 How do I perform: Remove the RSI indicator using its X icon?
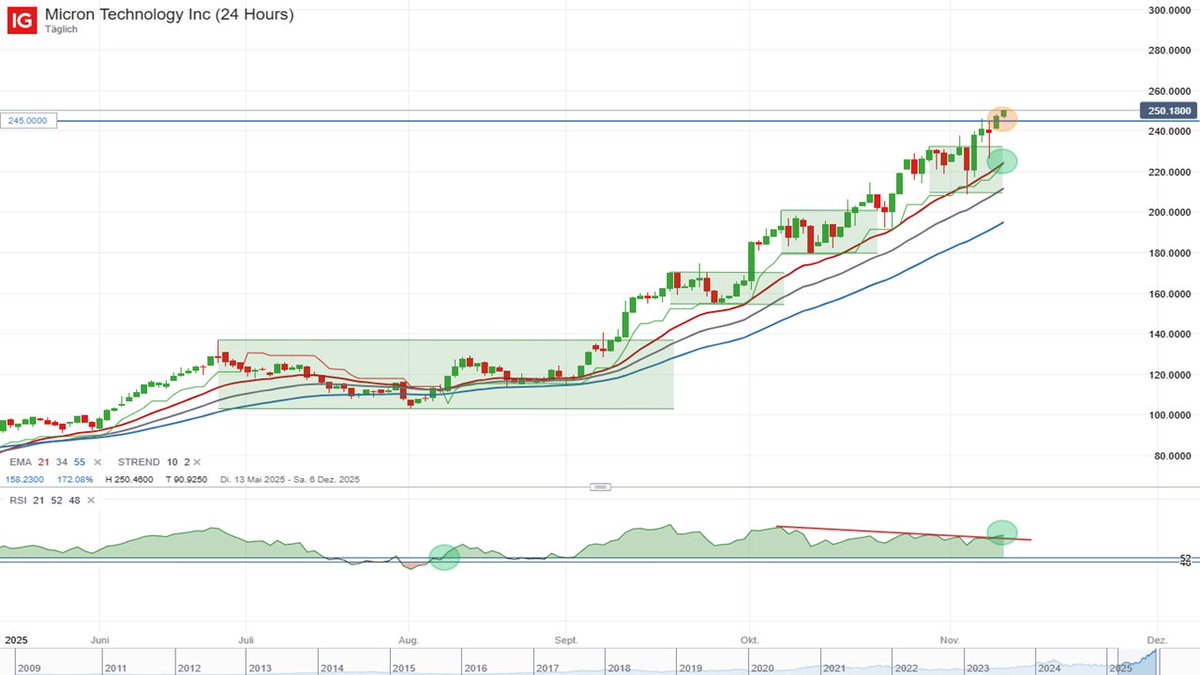(x=90, y=499)
